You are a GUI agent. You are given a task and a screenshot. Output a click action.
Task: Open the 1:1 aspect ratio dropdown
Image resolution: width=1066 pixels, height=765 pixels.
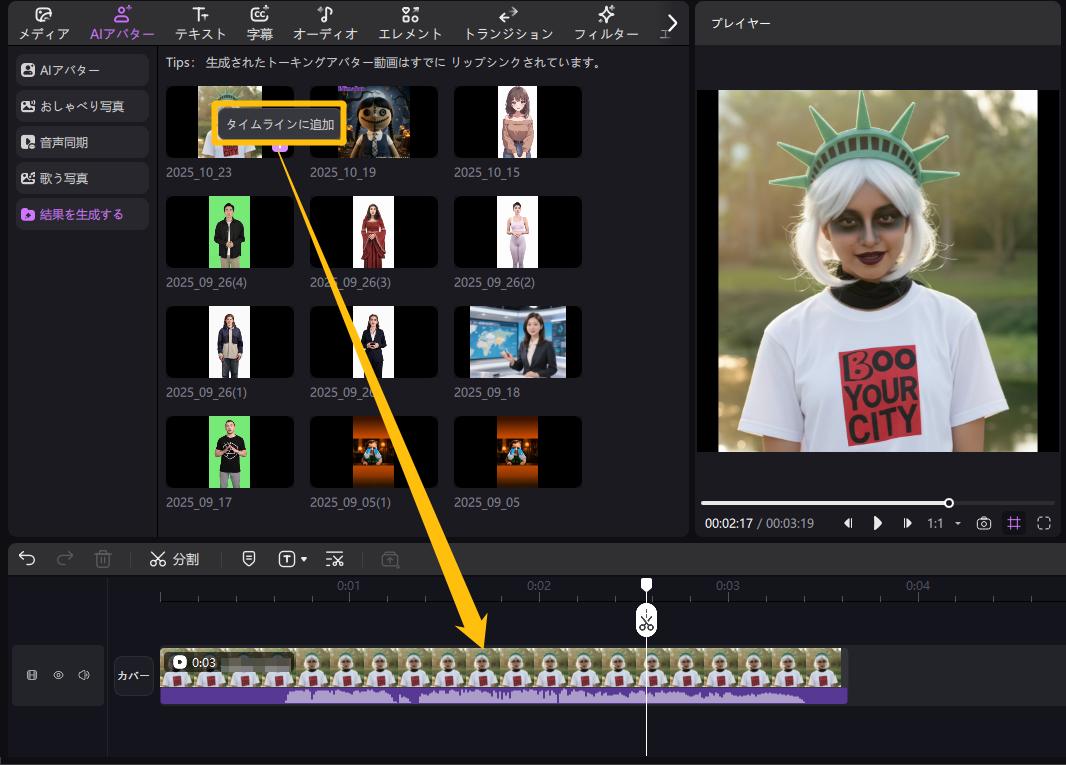point(944,523)
